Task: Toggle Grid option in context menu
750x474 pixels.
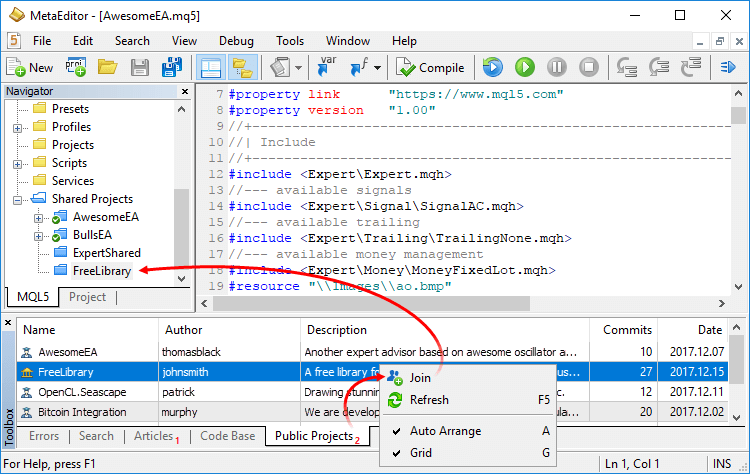Action: coord(422,452)
